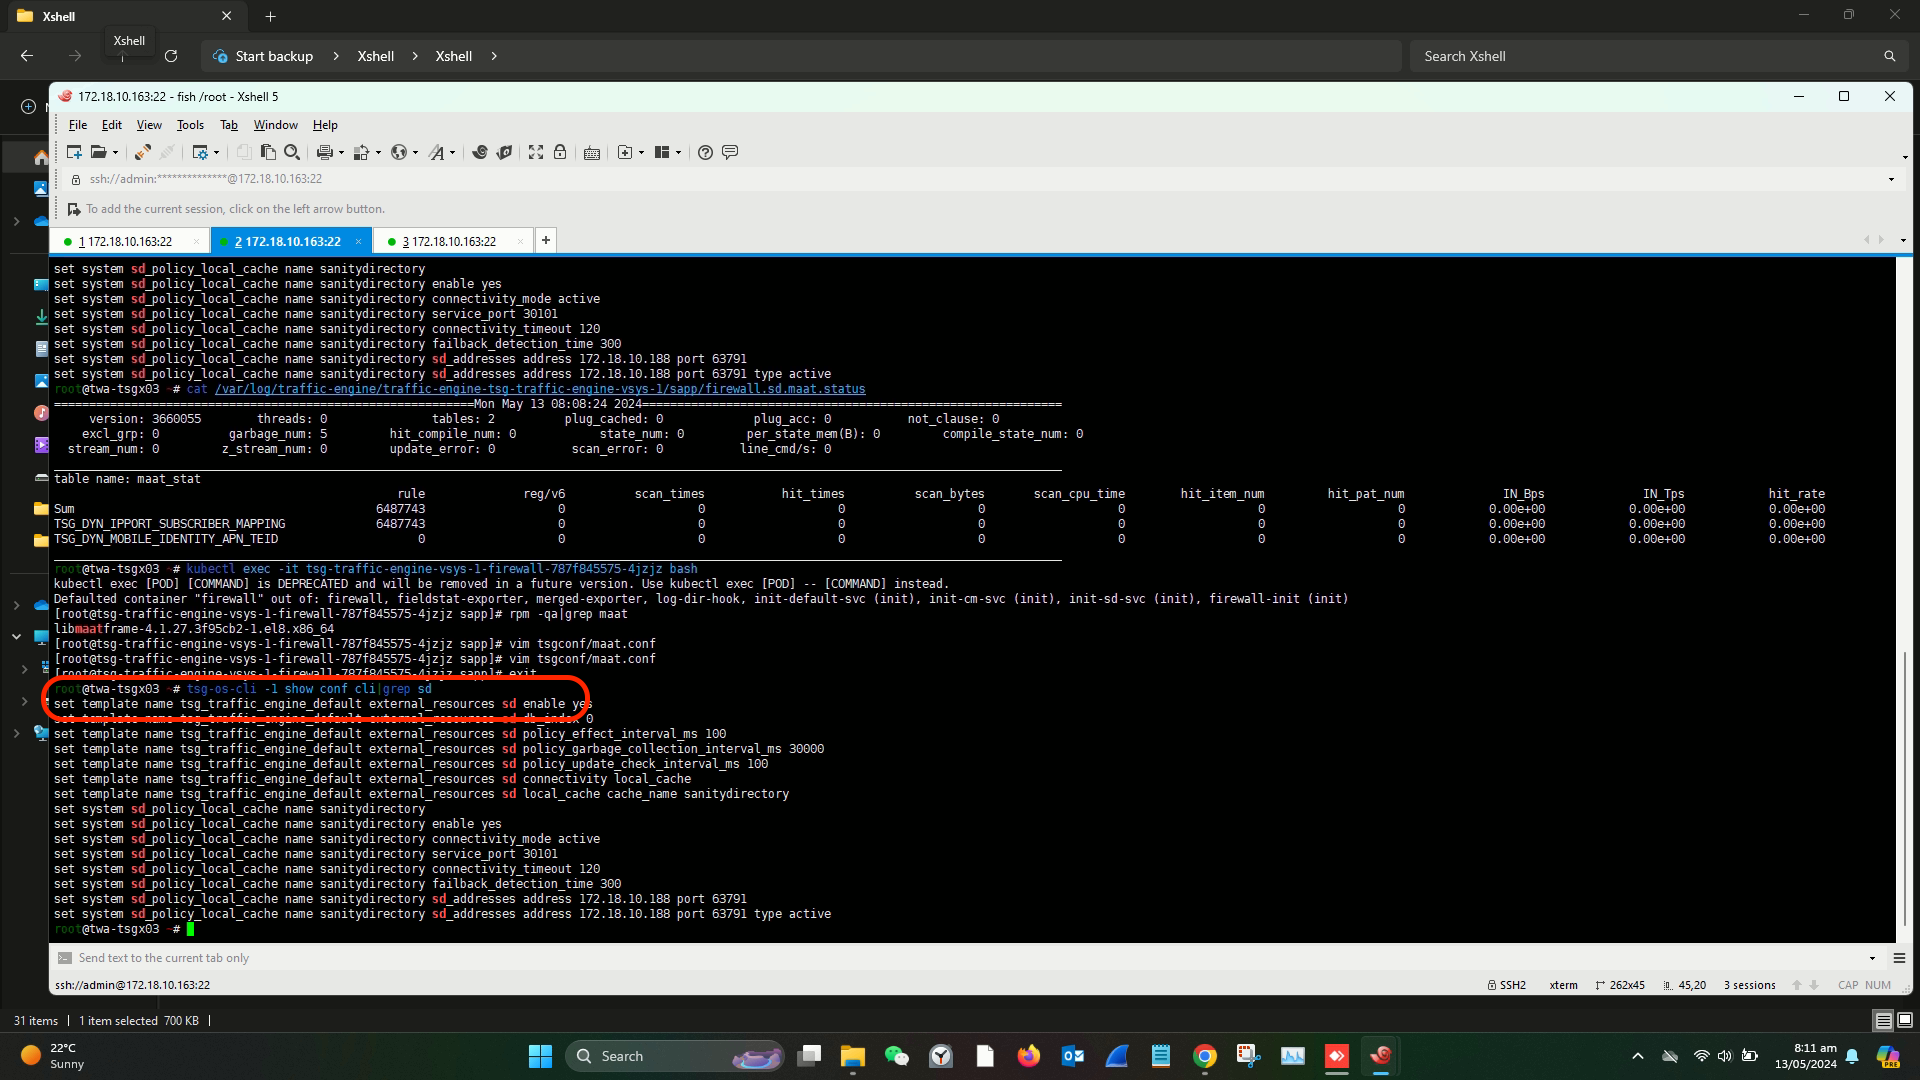This screenshot has width=1920, height=1080.
Task: Open the Tools menu
Action: click(x=190, y=125)
